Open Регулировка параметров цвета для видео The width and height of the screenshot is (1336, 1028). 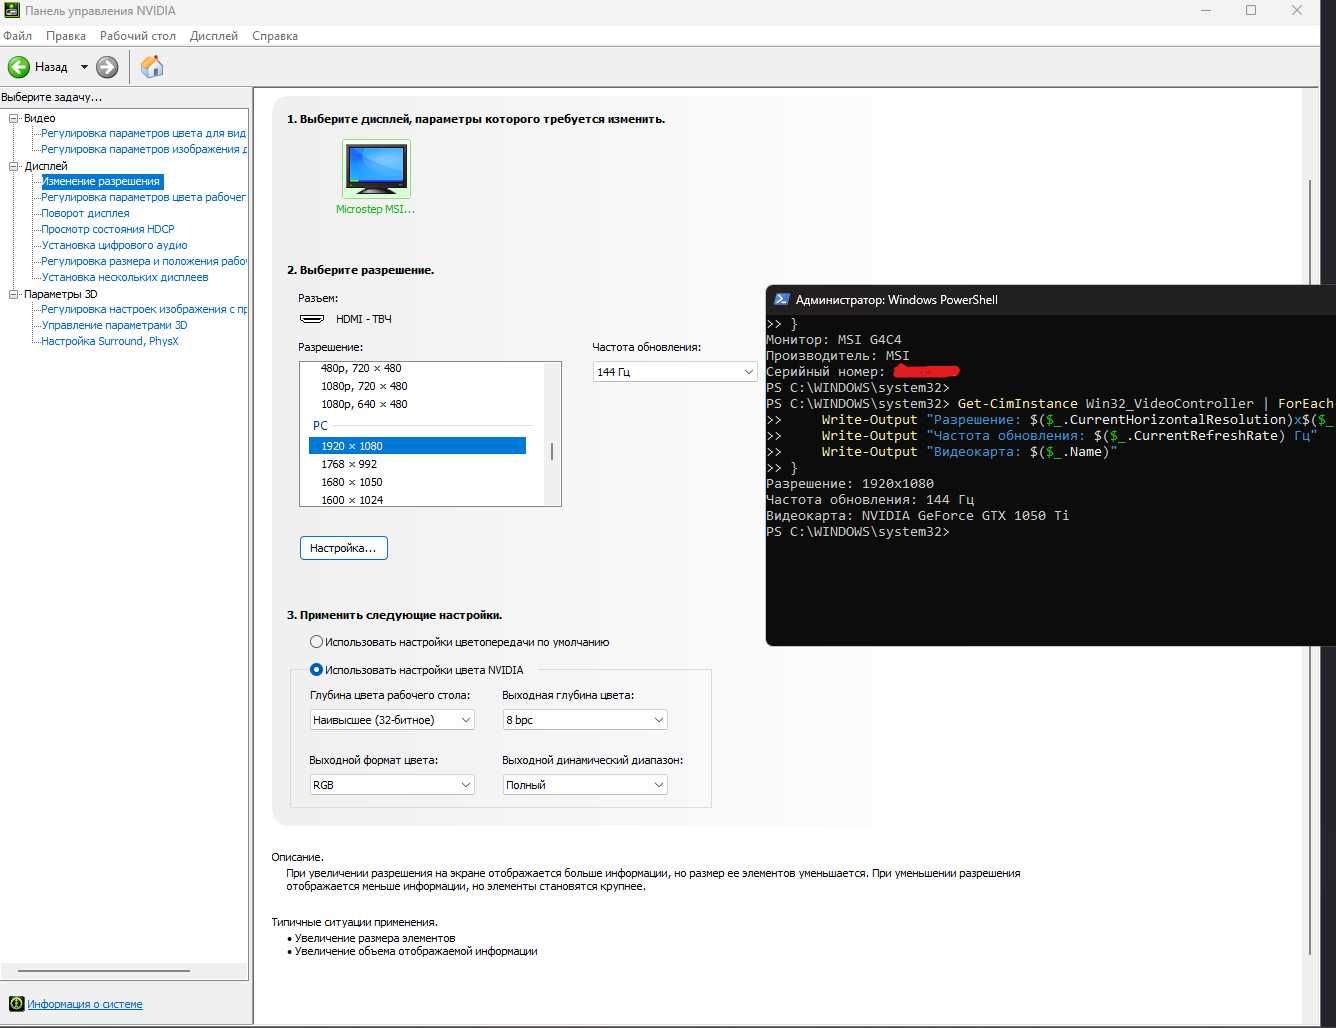[x=143, y=133]
